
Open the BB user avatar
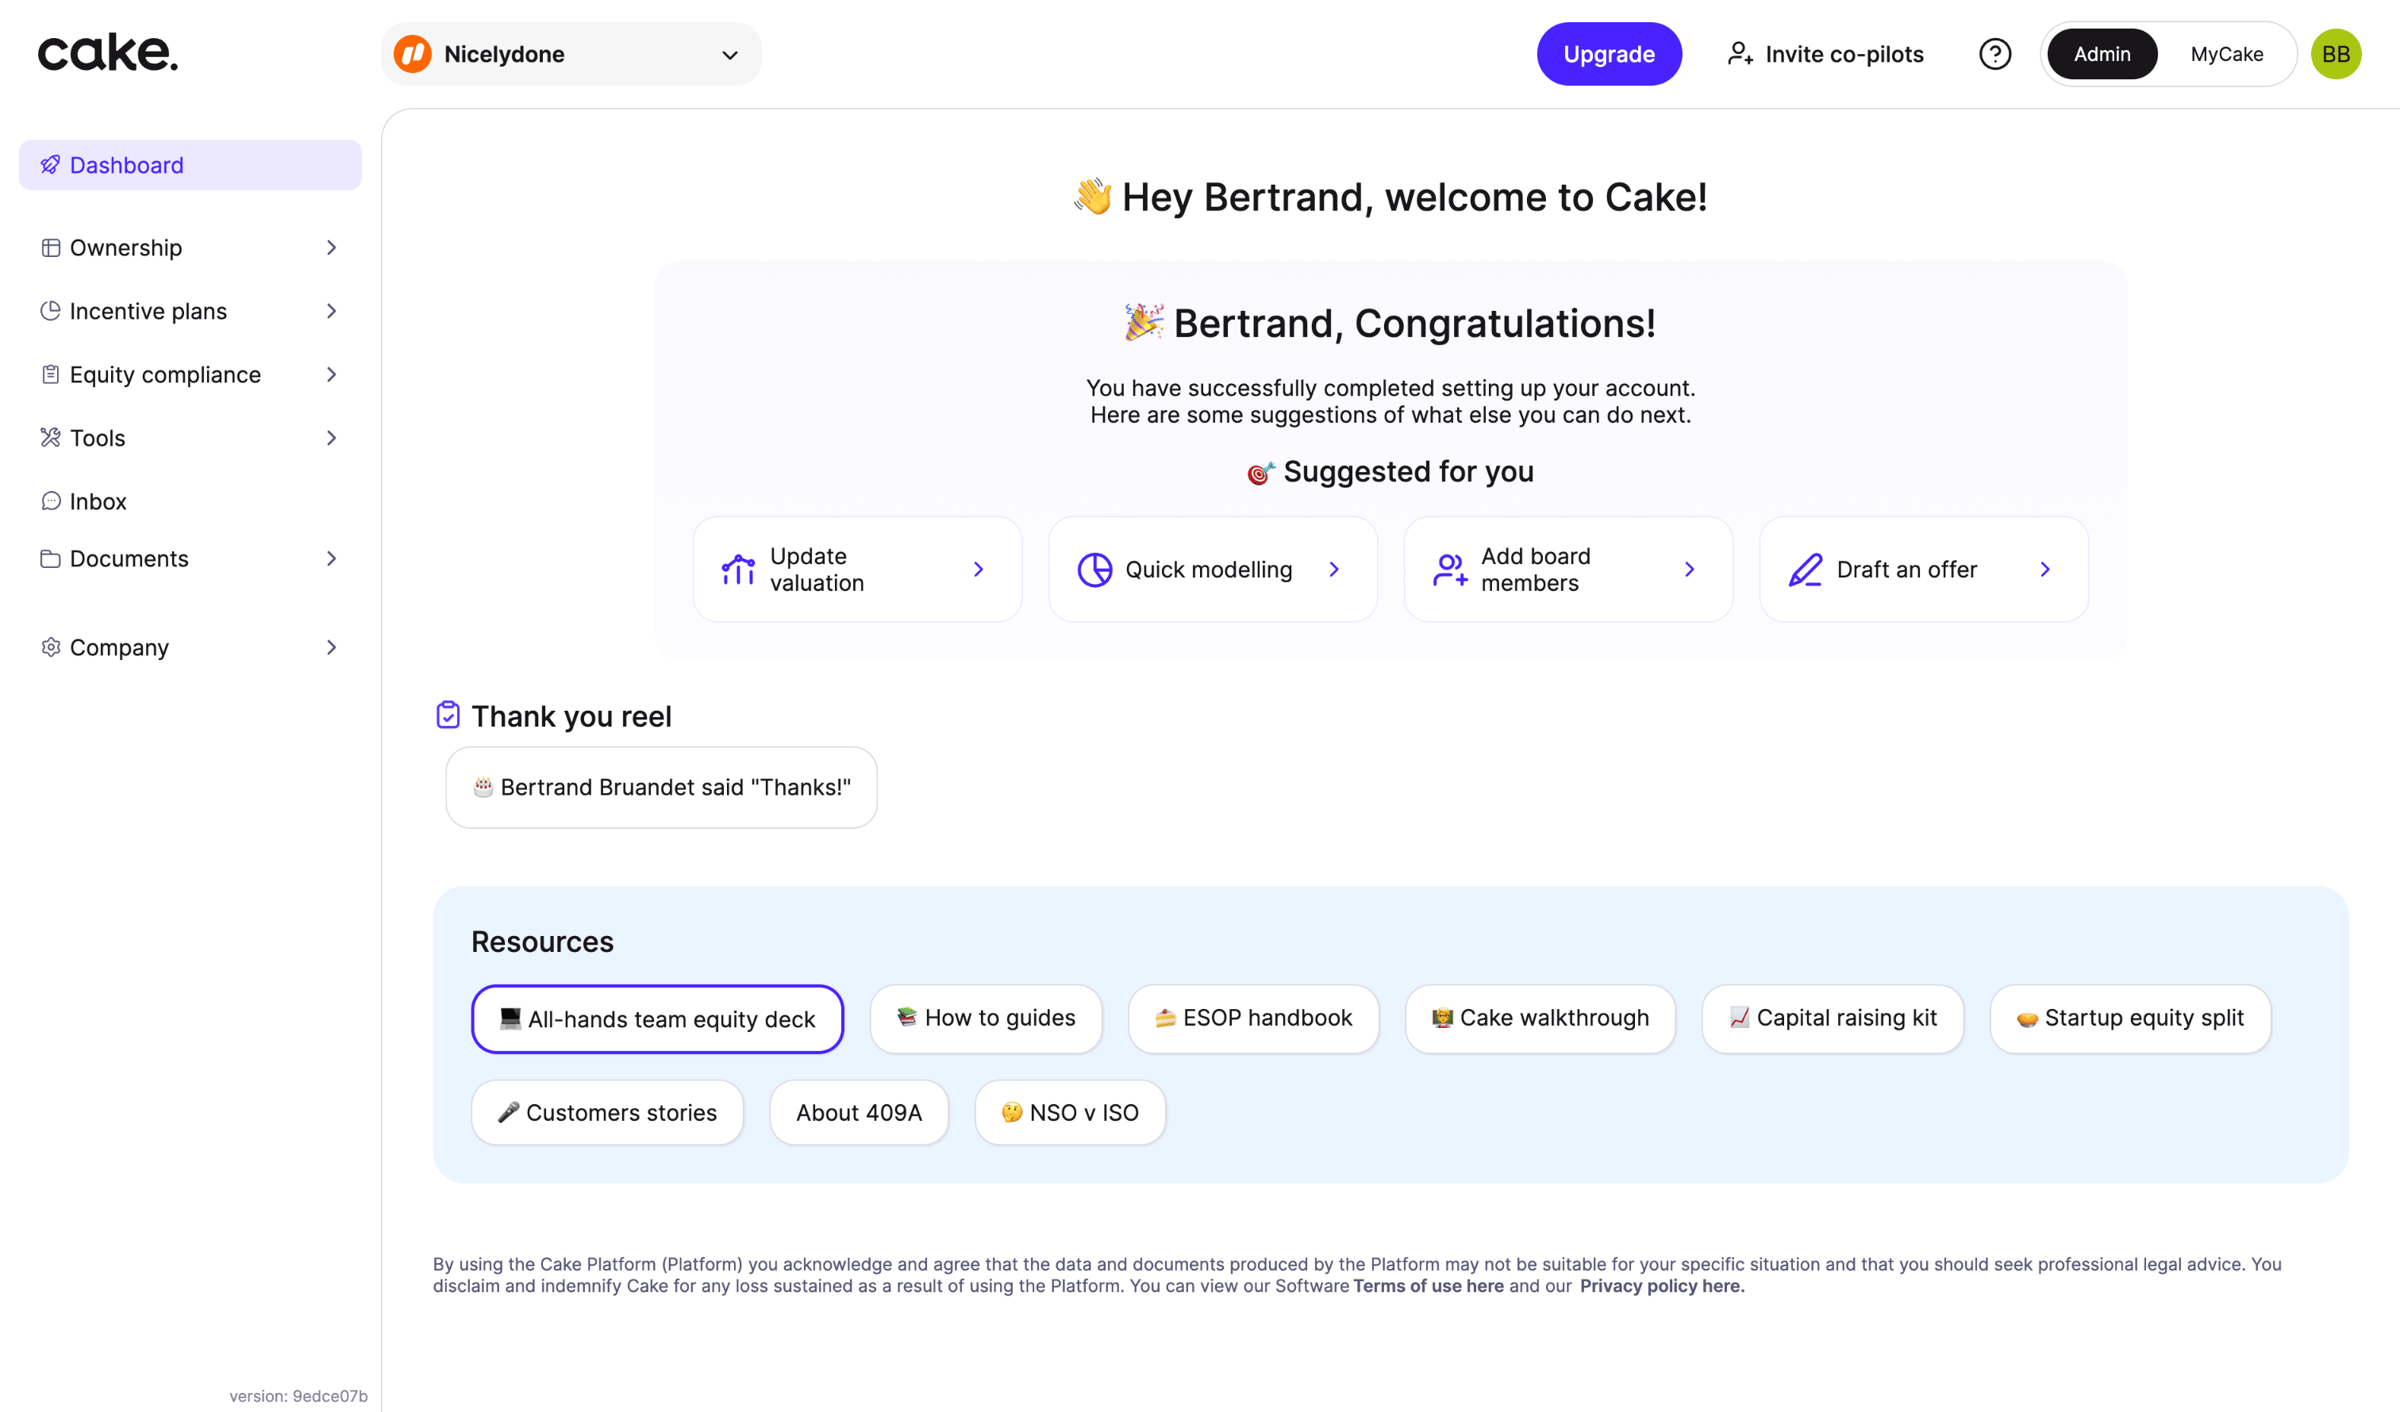[x=2336, y=54]
